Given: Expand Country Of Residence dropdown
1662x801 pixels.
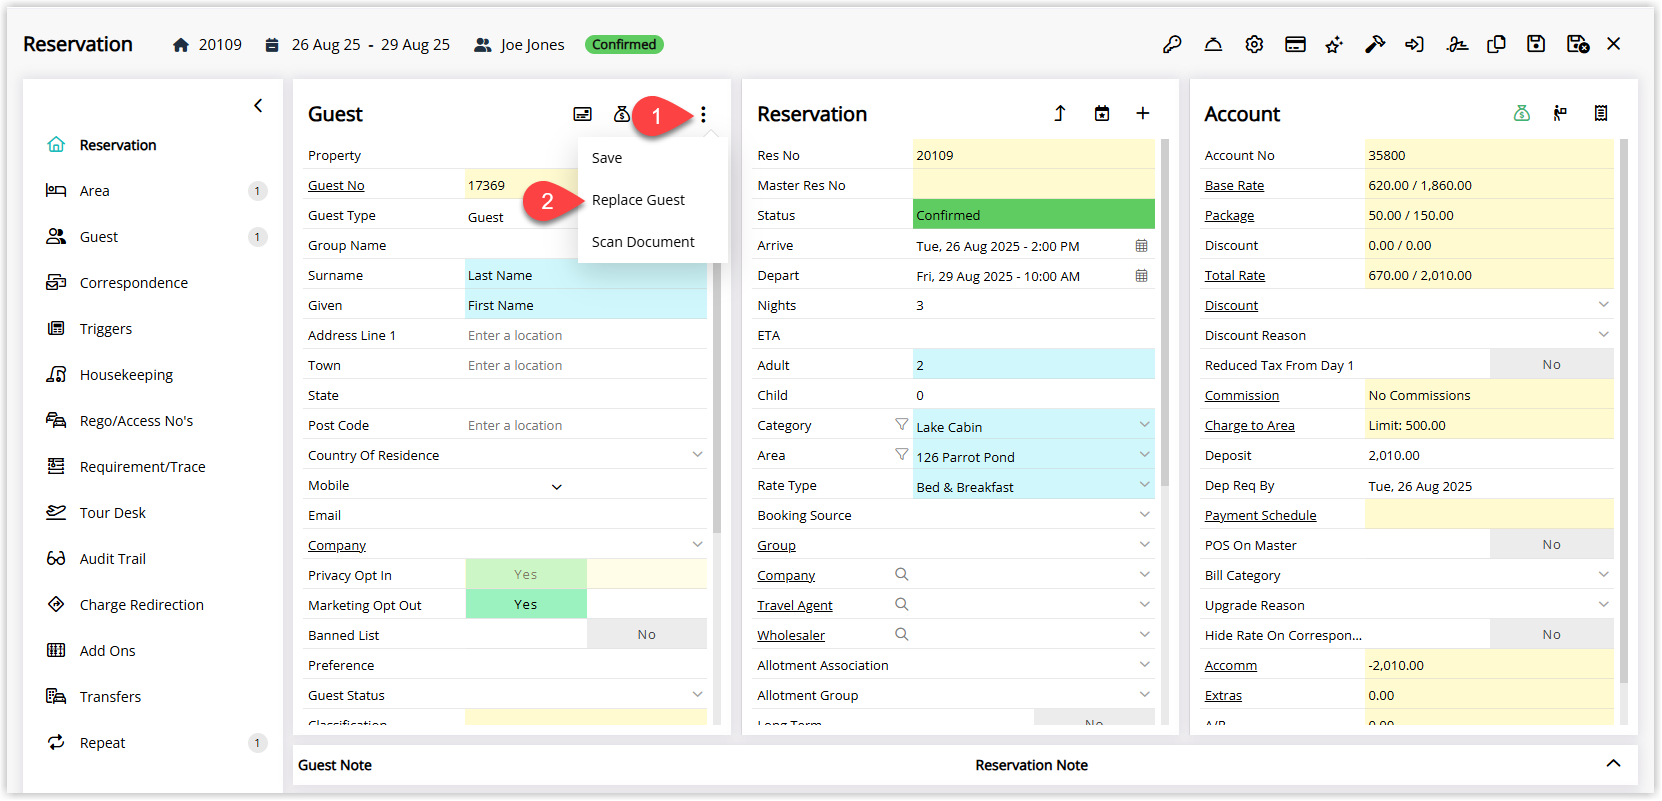Looking at the screenshot, I should 697,455.
